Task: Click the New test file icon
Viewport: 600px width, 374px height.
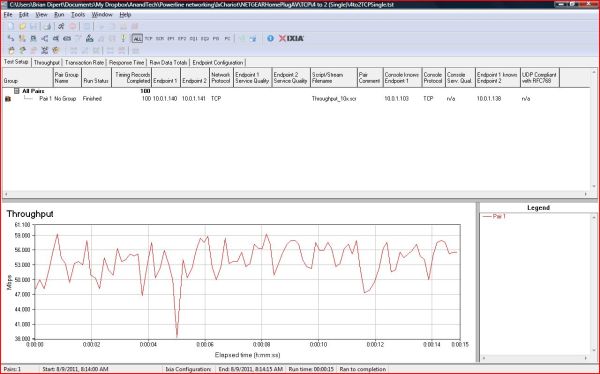Action: [11, 26]
